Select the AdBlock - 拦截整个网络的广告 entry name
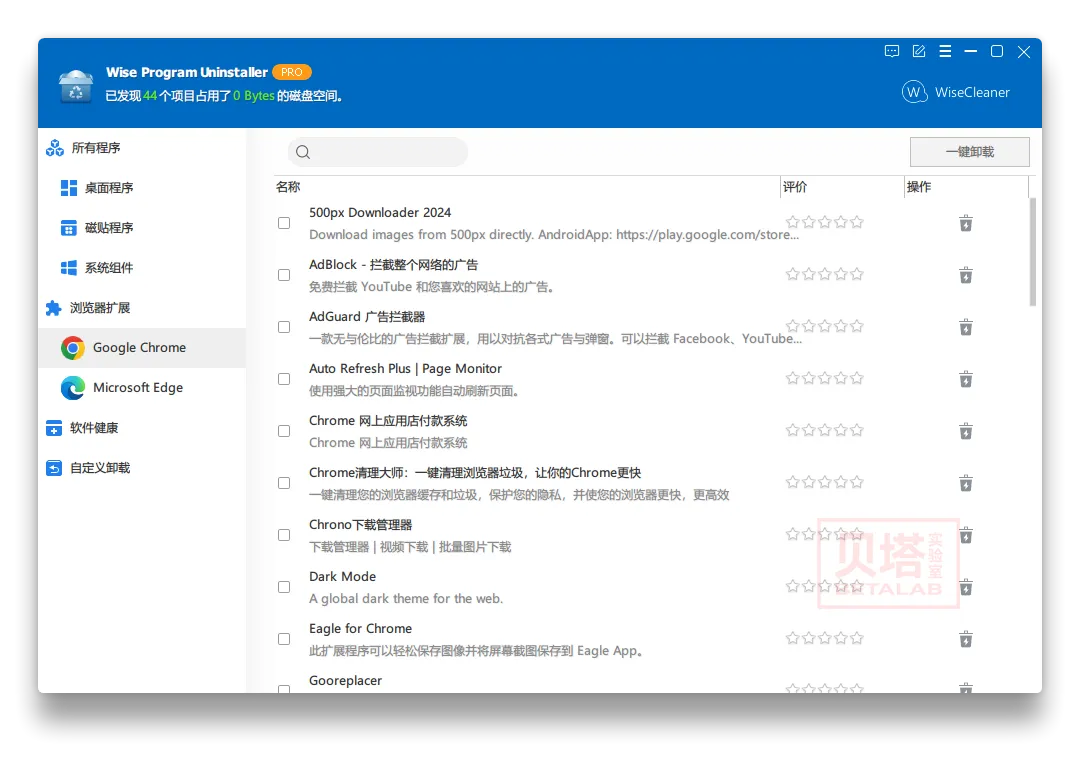Screen dimensions: 1080x759 point(393,264)
